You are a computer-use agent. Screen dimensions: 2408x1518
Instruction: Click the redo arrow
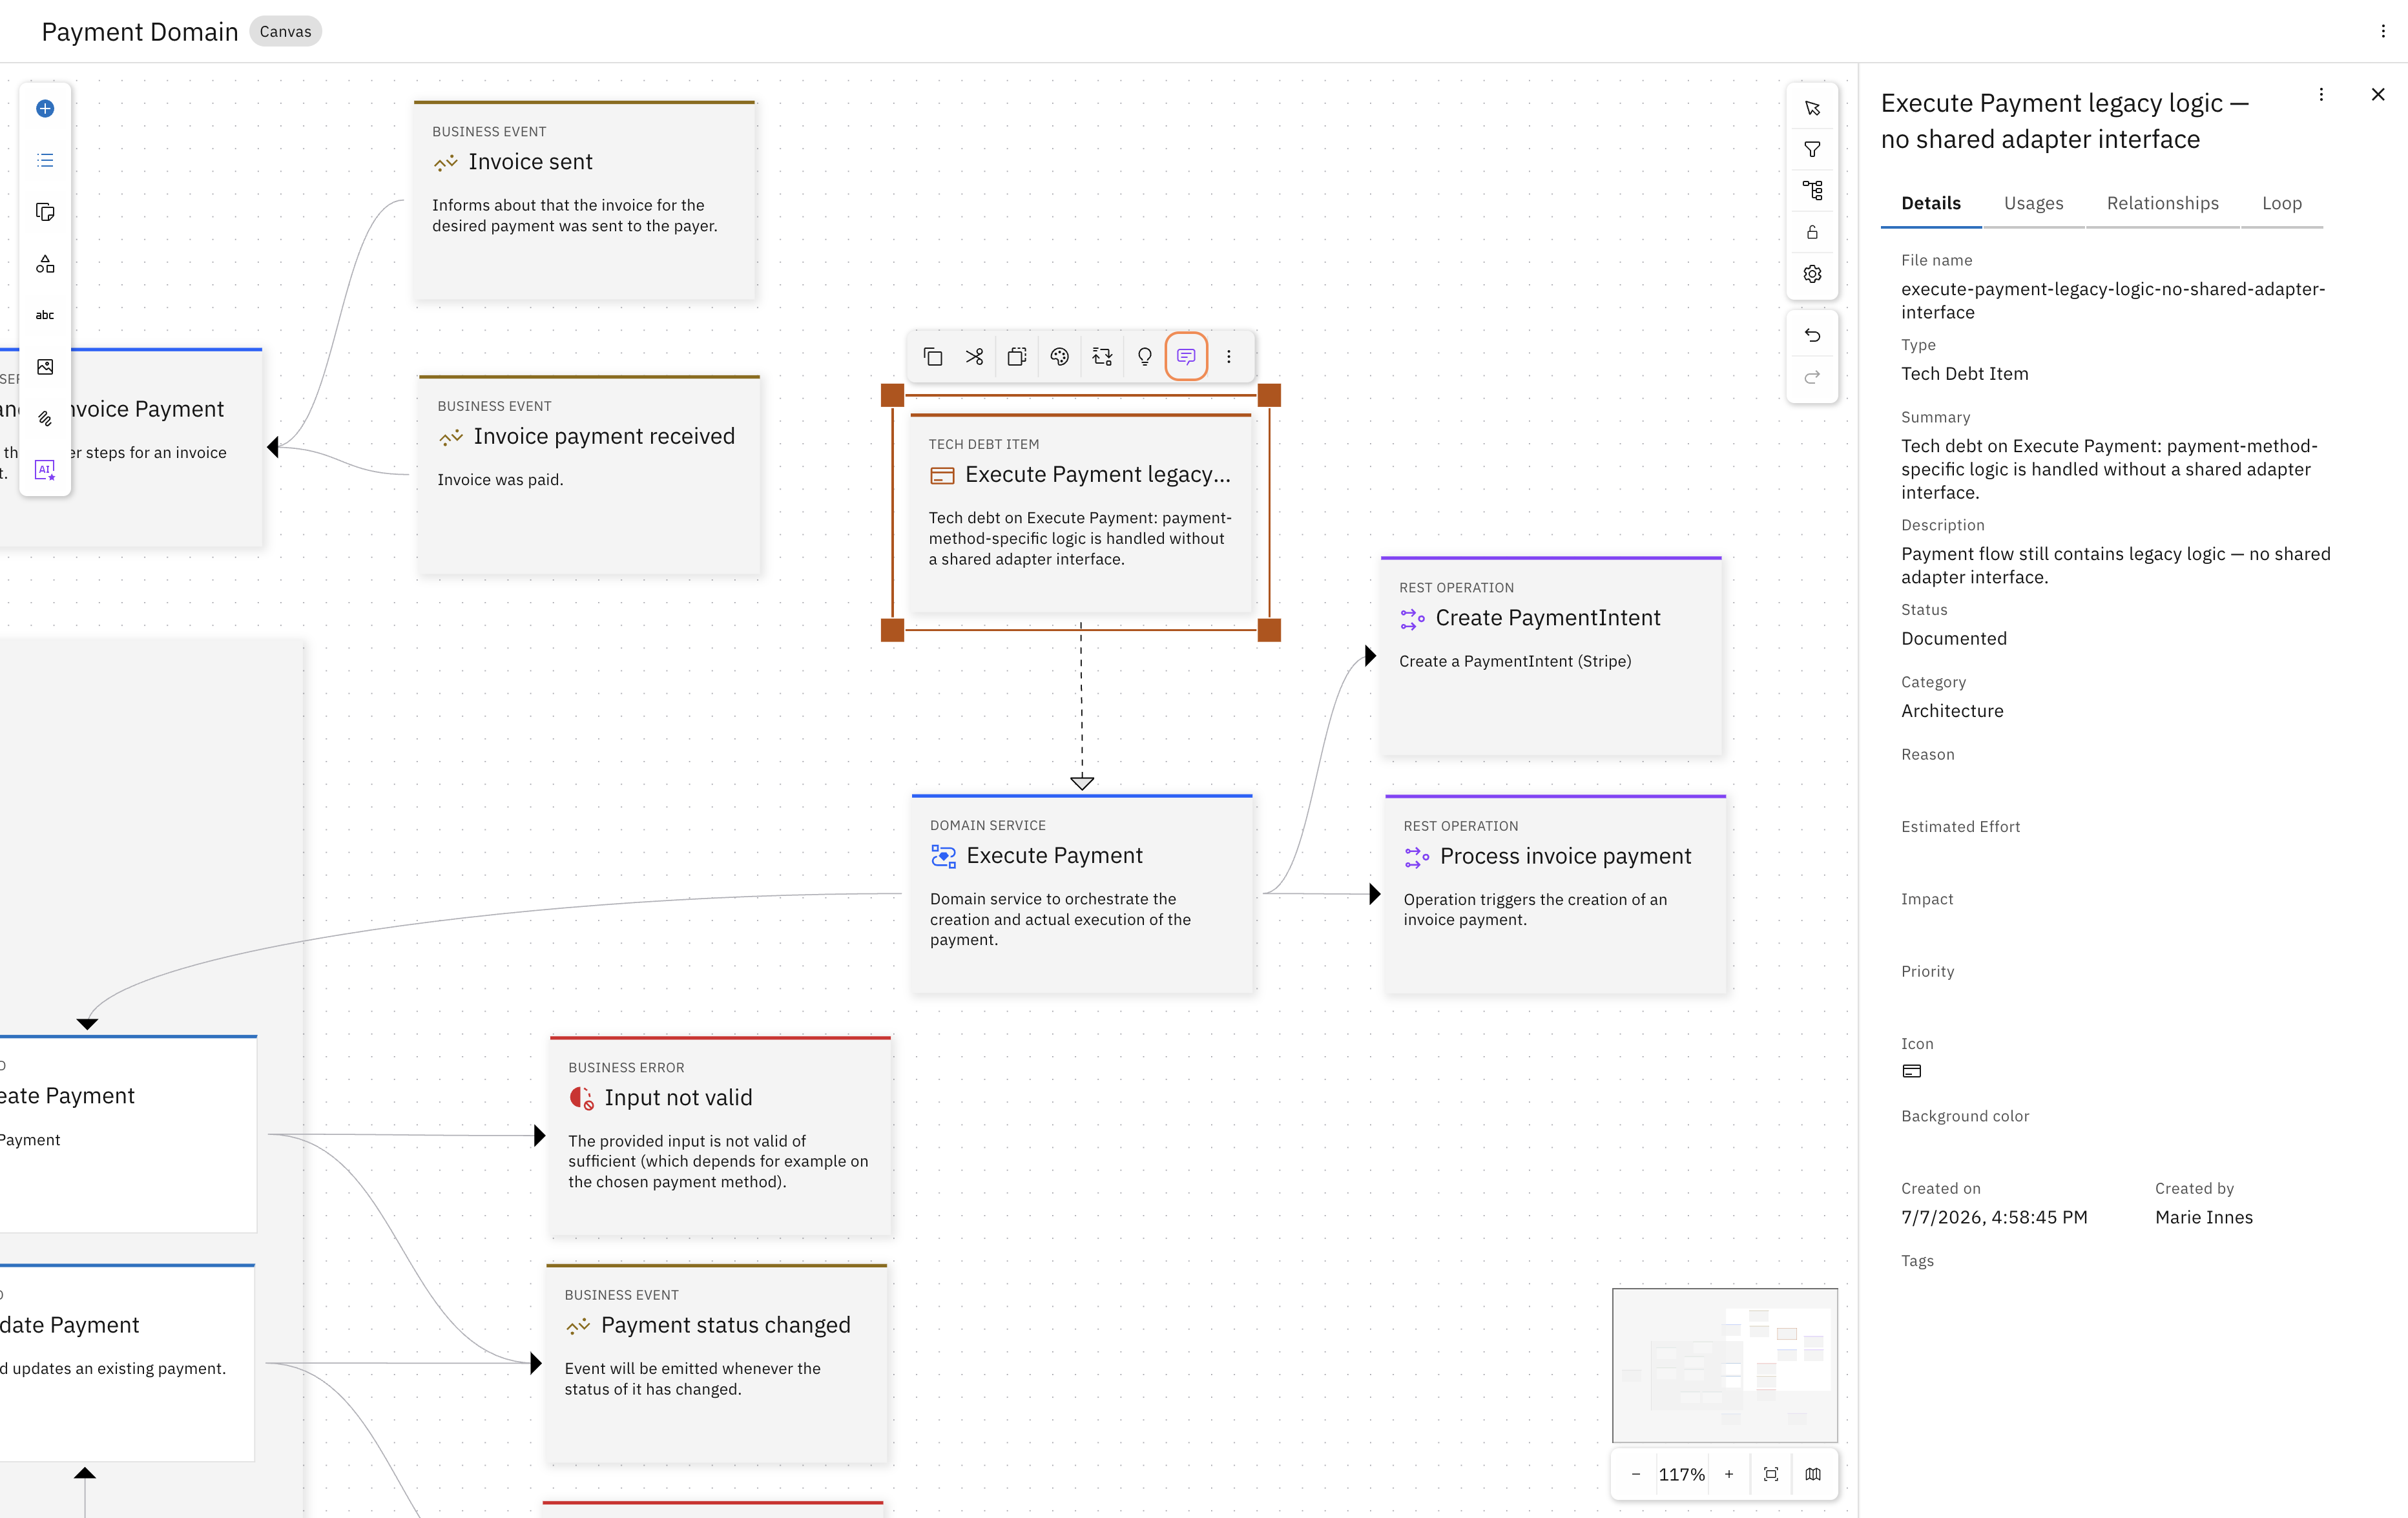(x=1812, y=377)
